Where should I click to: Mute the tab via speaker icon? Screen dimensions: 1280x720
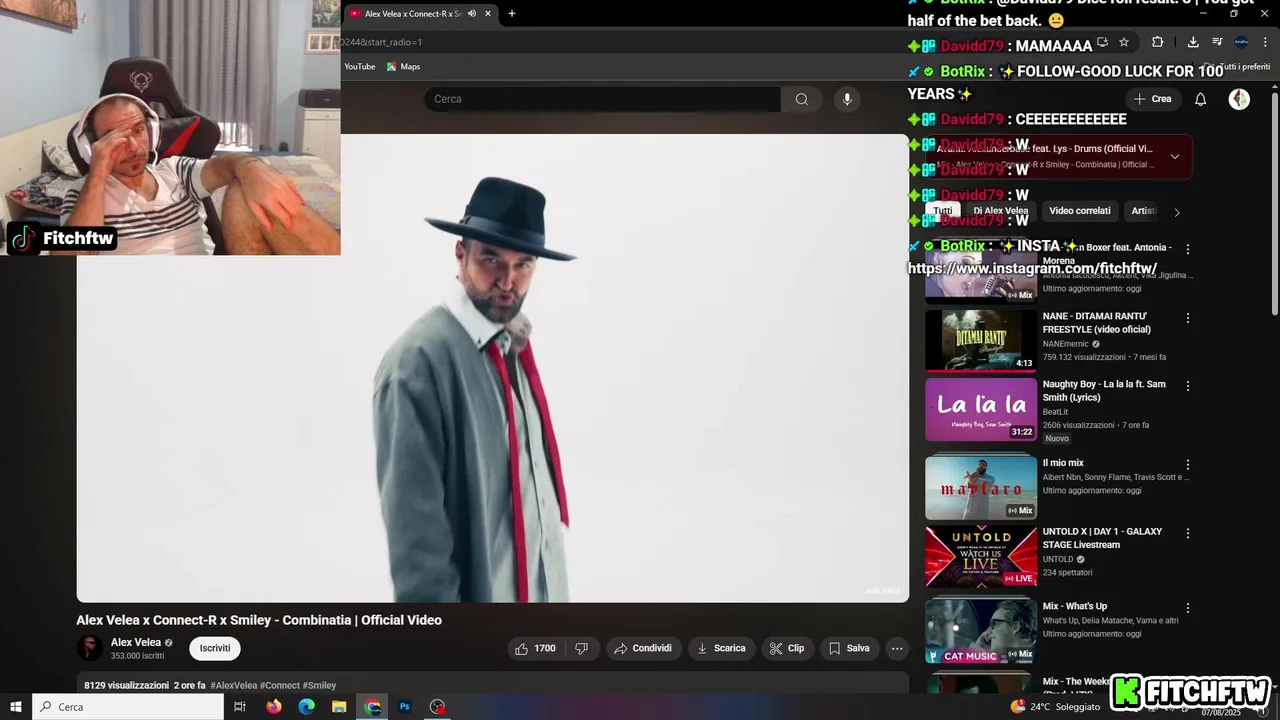click(472, 14)
